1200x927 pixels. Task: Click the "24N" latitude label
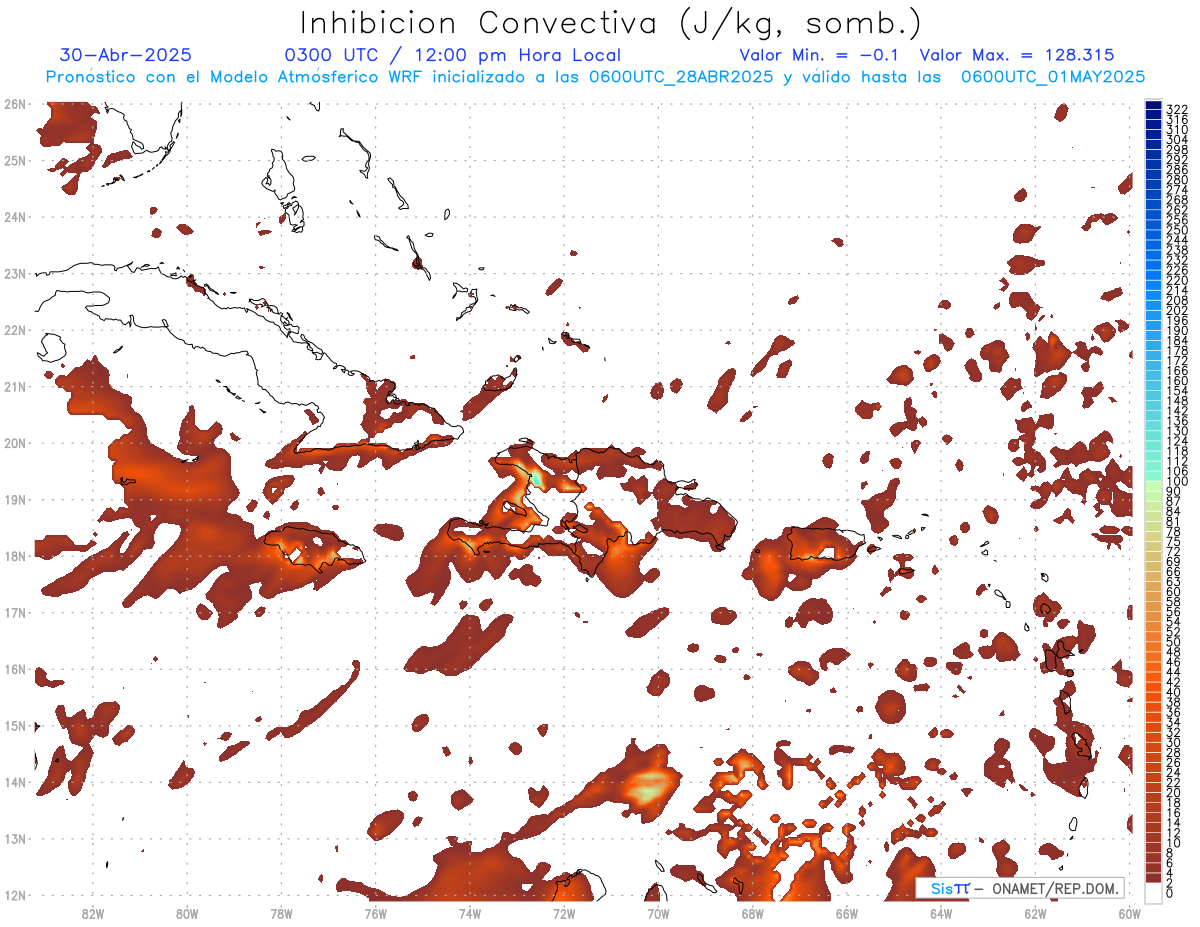coord(14,217)
